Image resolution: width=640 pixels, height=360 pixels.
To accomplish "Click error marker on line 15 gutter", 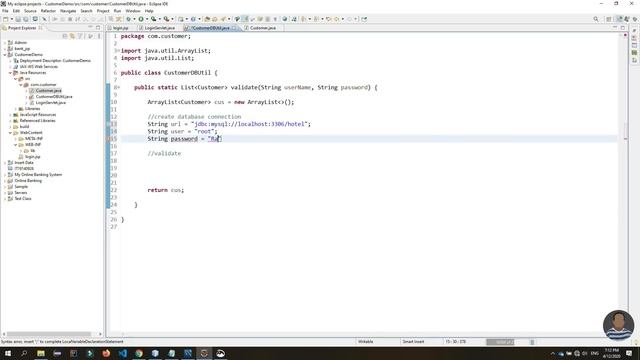I will pyautogui.click(x=109, y=139).
